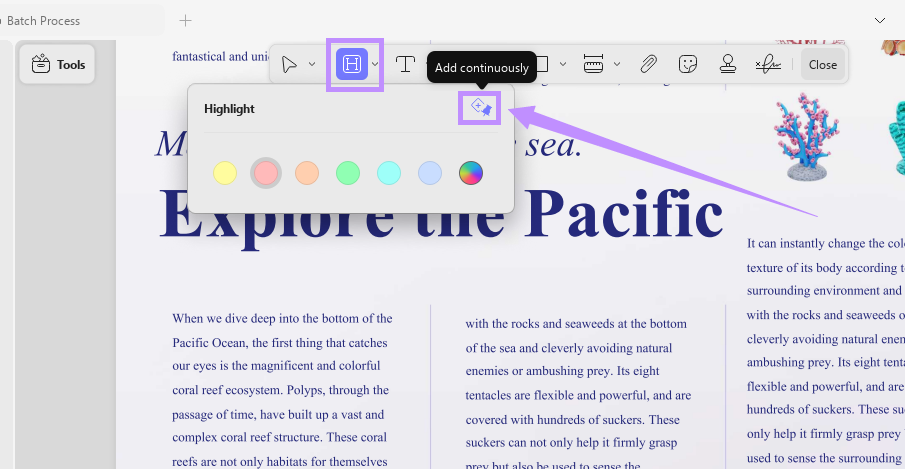Click the paperclip attachment tool
Image resolution: width=905 pixels, height=469 pixels.
(648, 64)
